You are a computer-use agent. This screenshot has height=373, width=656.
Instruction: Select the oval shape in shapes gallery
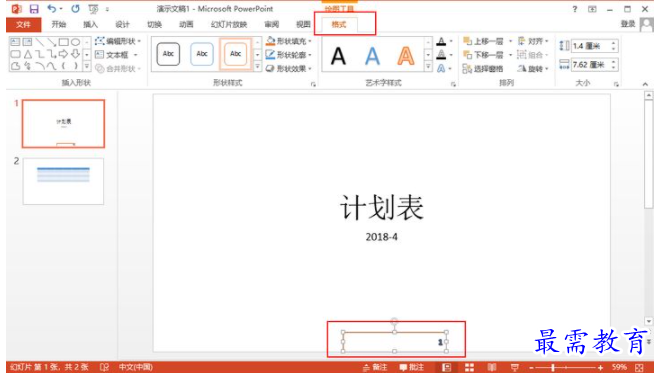[75, 42]
